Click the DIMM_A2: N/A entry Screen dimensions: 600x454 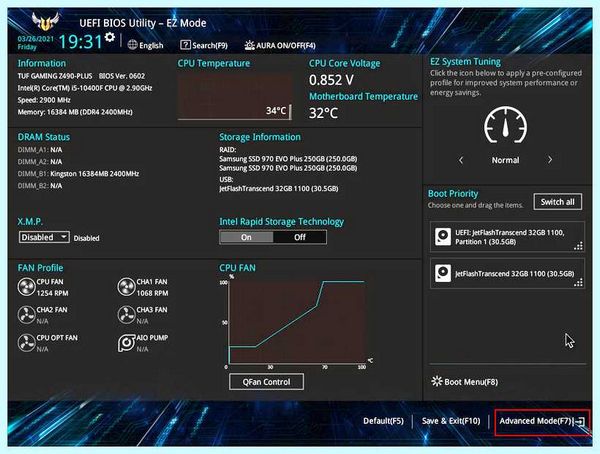click(x=40, y=162)
